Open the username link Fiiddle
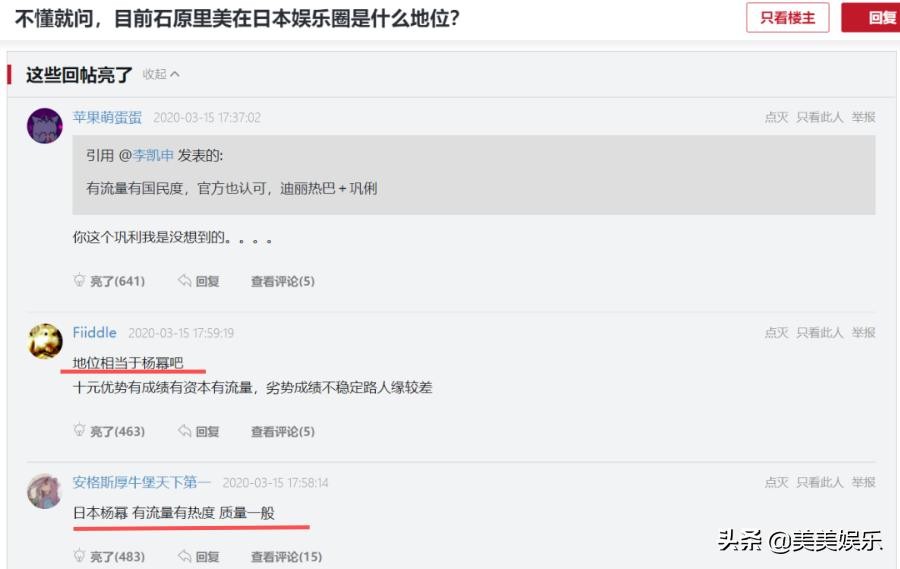The image size is (900, 569). click(94, 332)
